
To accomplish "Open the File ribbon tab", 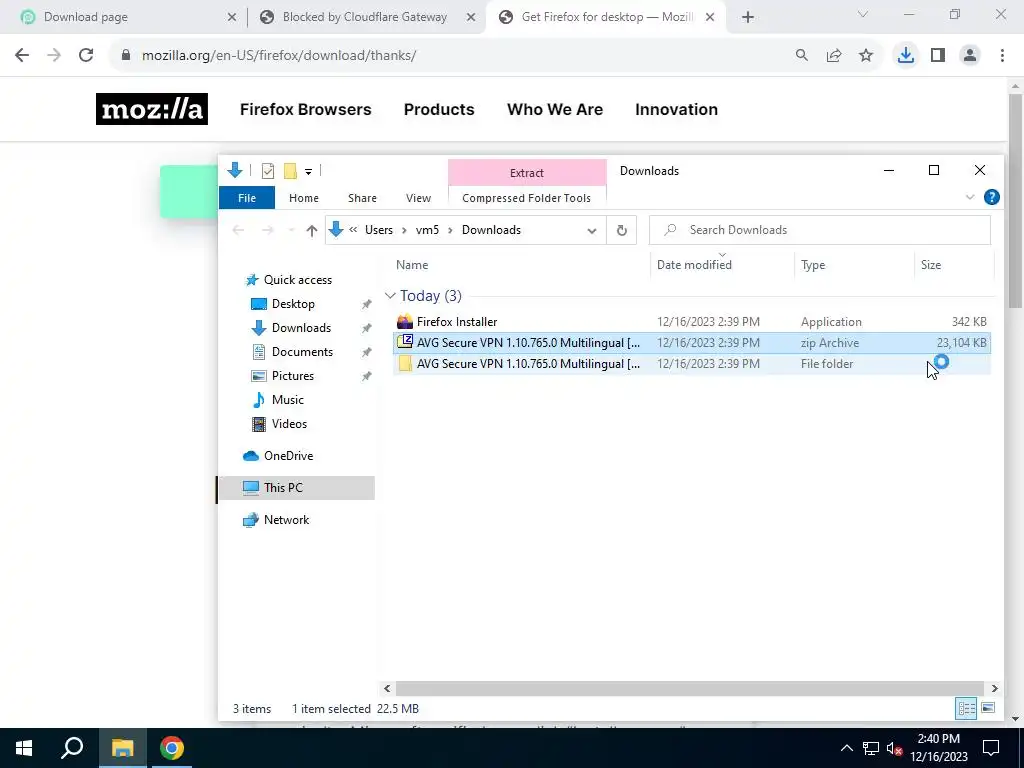I will (x=247, y=198).
